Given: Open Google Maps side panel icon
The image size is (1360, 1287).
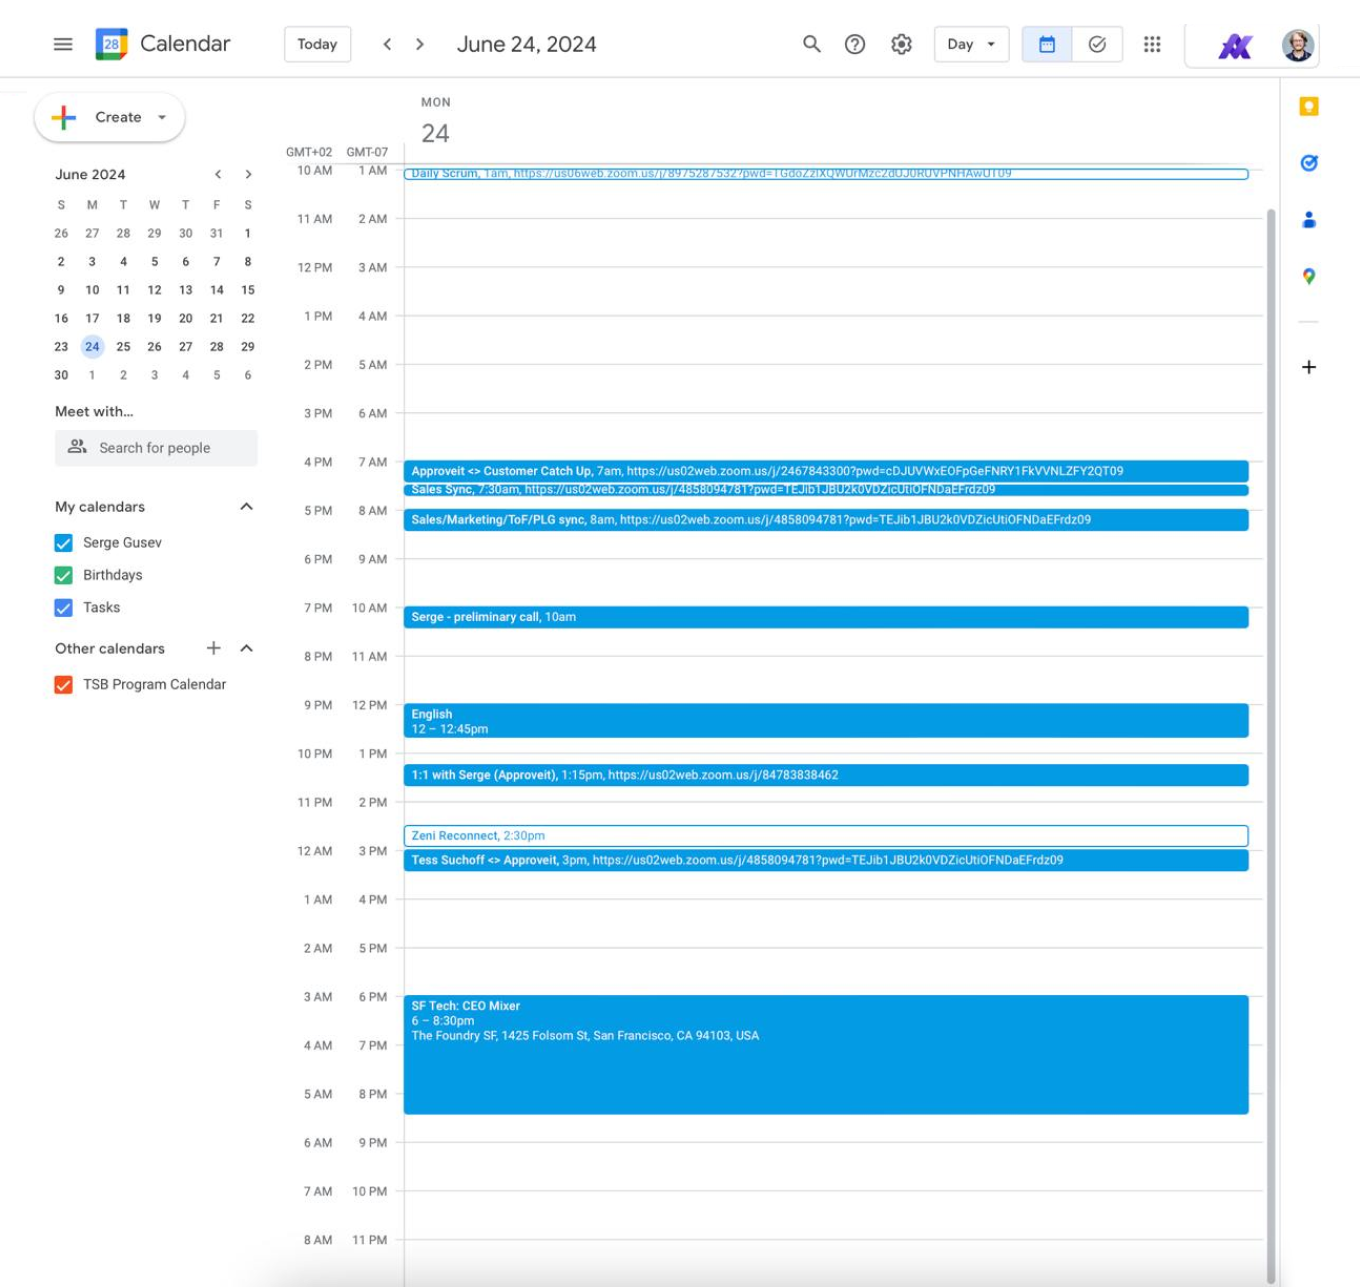Looking at the screenshot, I should [1308, 277].
